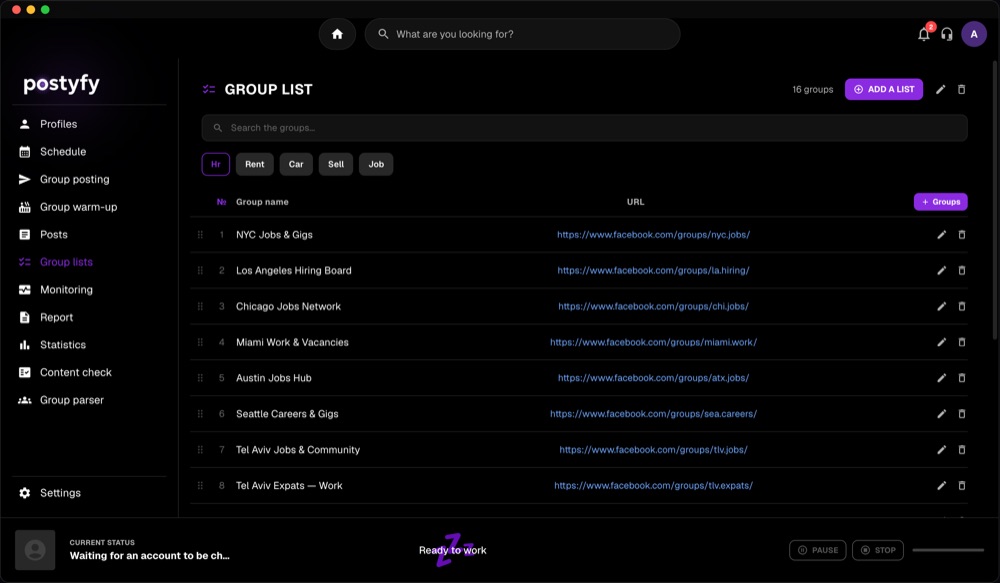Click the drag handle of Austin Jobs Hub row
1000x583 pixels.
tap(200, 378)
